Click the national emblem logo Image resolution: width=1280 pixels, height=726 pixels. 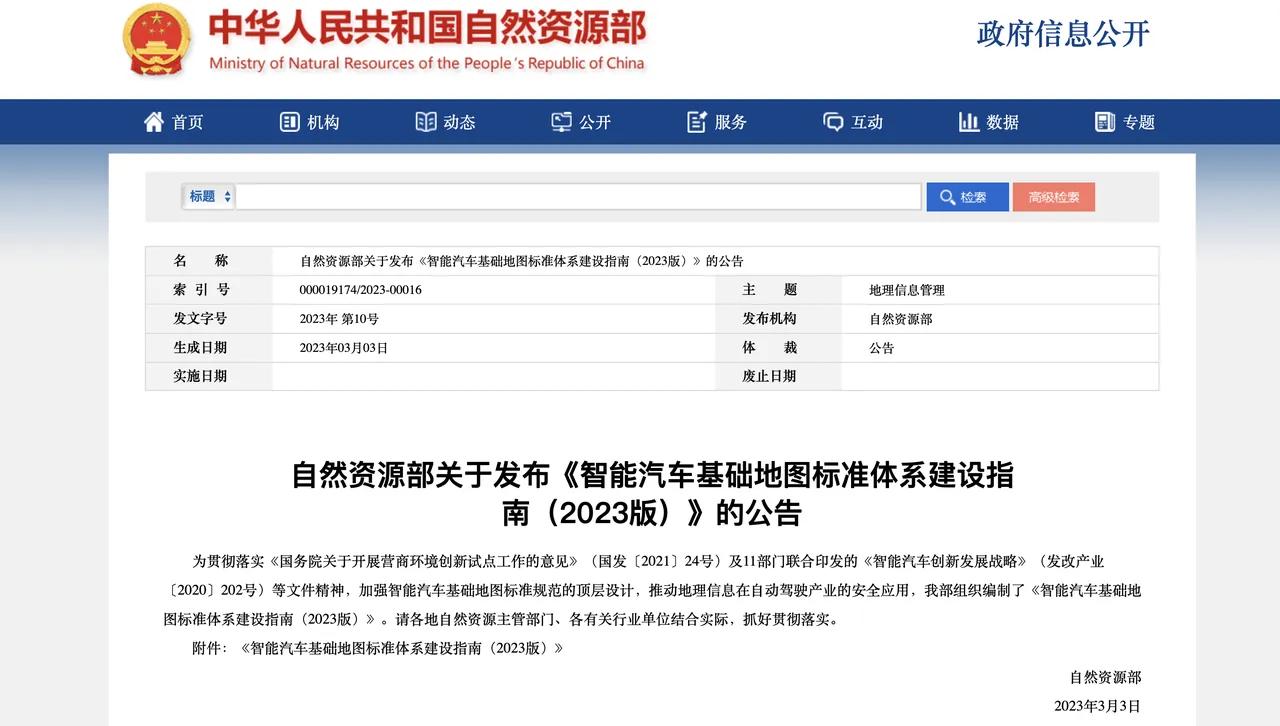[x=156, y=41]
